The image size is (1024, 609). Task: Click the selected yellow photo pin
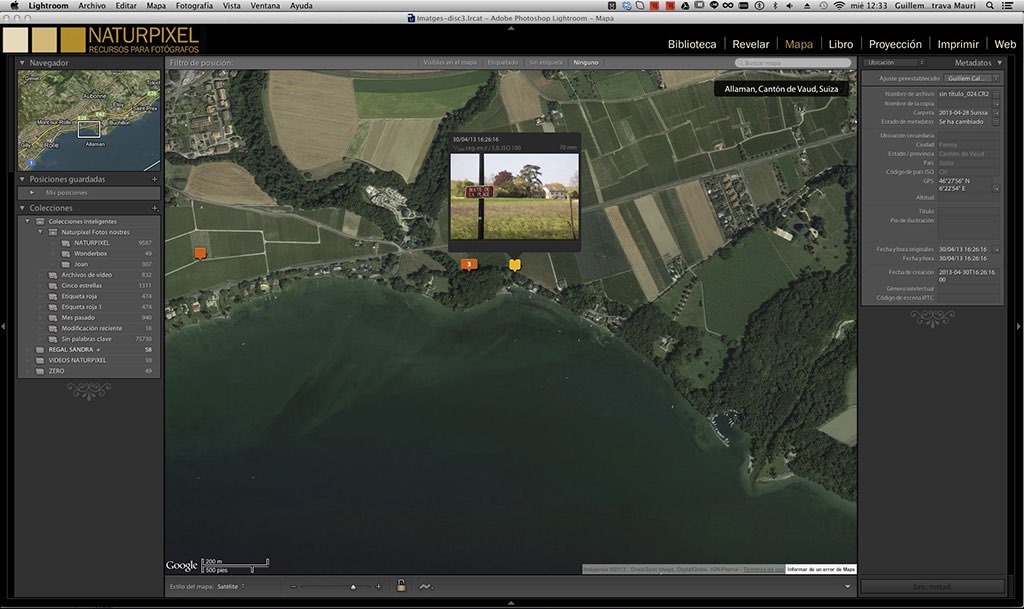coord(515,264)
